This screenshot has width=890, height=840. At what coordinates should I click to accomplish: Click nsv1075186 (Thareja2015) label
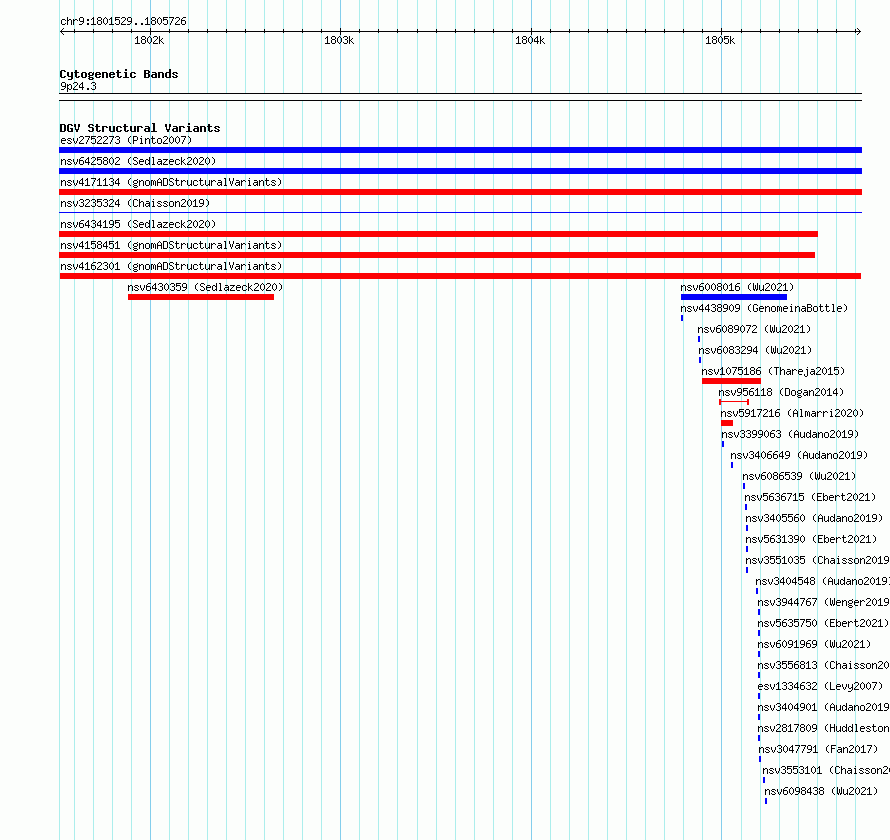click(773, 371)
